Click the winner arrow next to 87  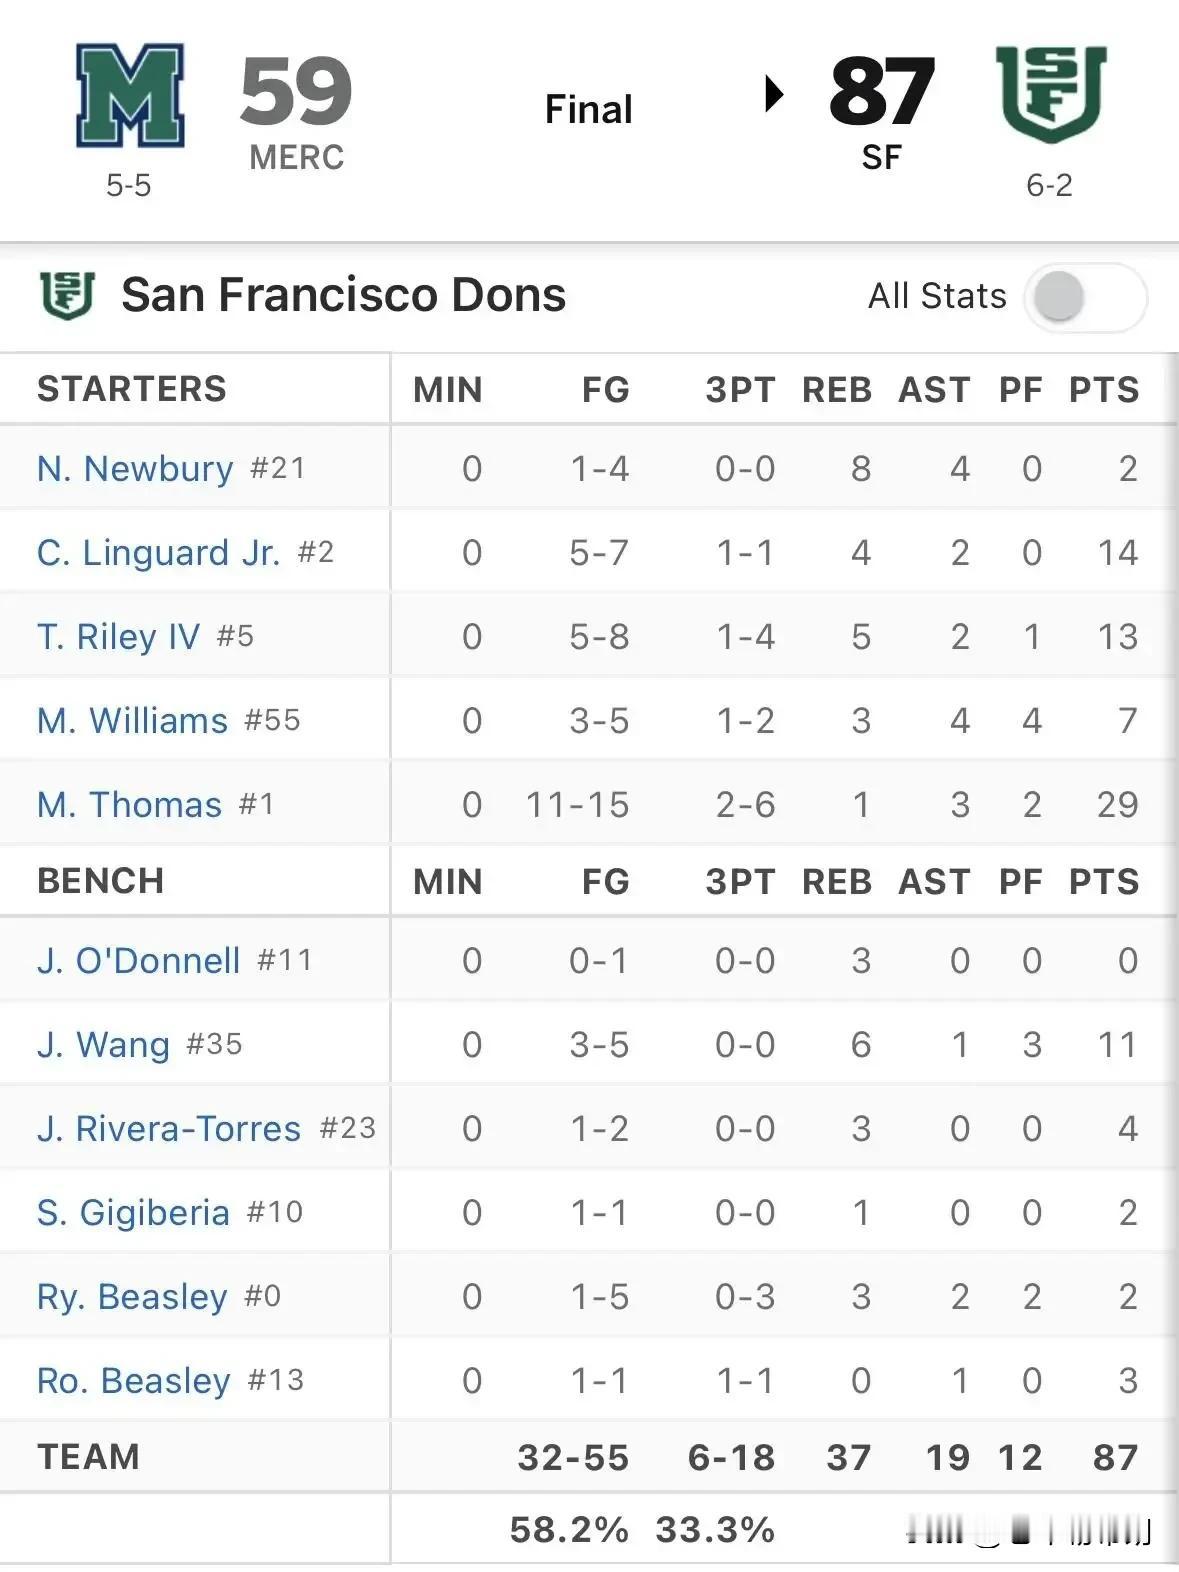coord(773,94)
